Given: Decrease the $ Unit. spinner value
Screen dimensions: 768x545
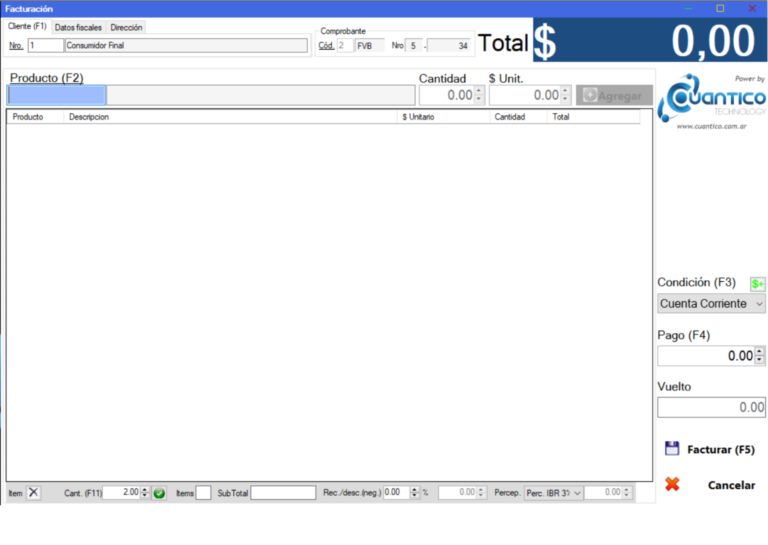Looking at the screenshot, I should [x=565, y=99].
